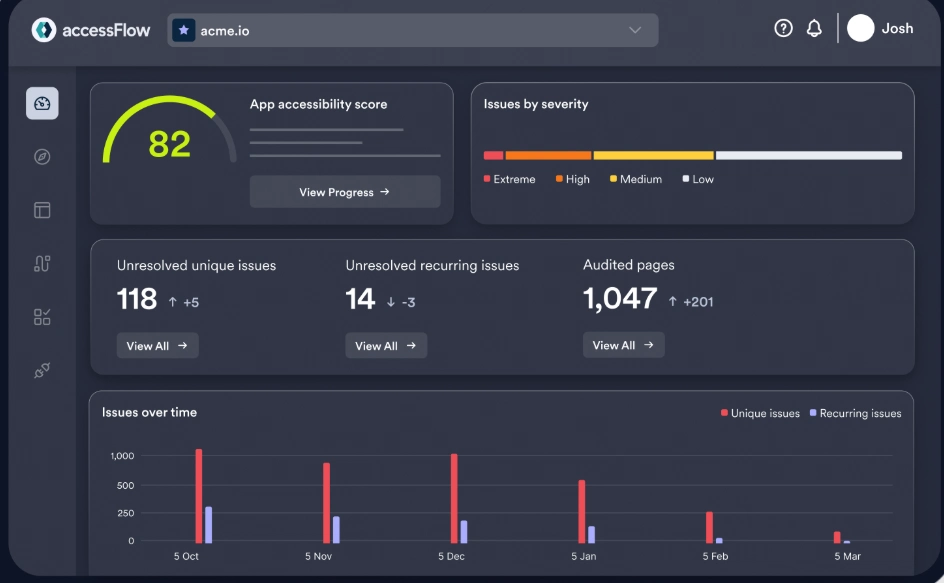Open the compass explore sidebar icon
Viewport: 944px width, 583px height.
pyautogui.click(x=42, y=157)
